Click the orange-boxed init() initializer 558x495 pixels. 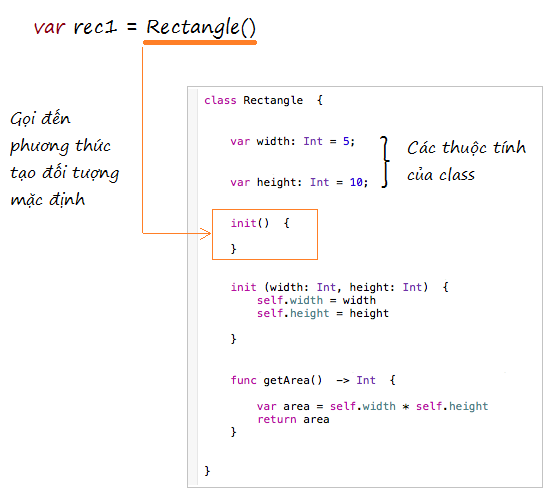265,235
